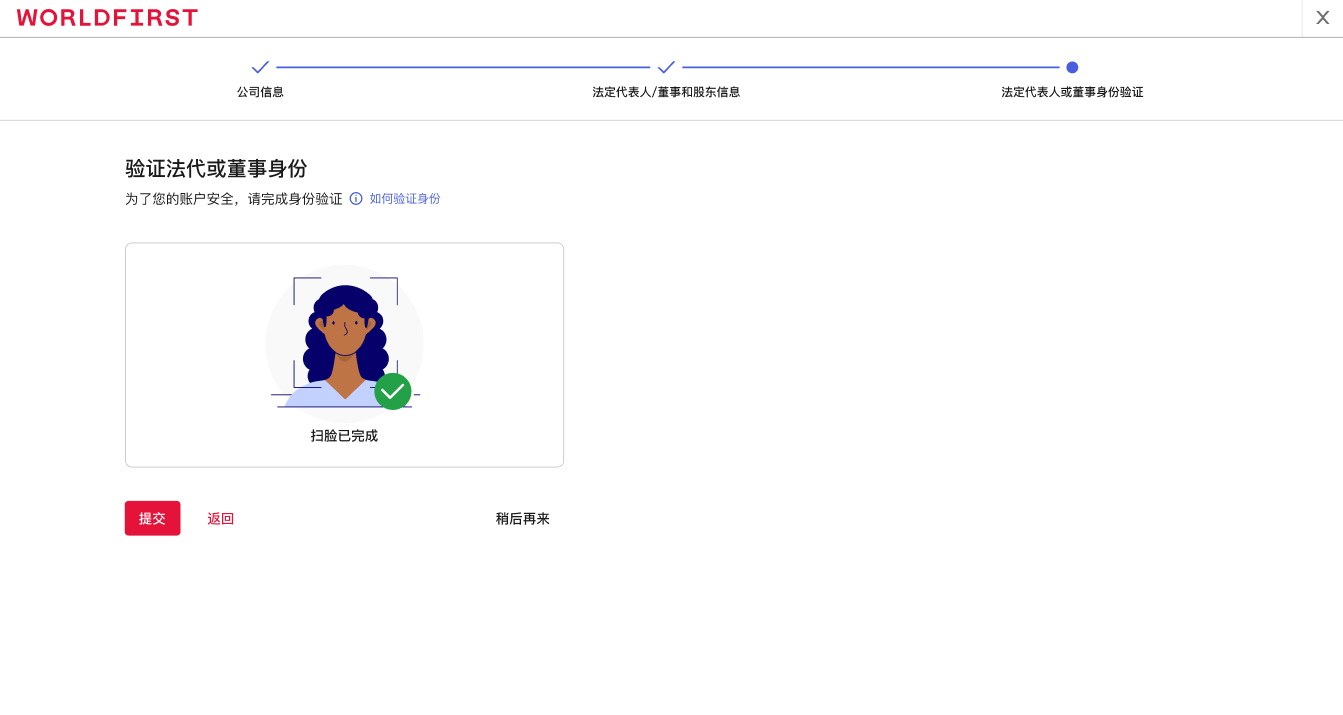1343x715 pixels.
Task: Click the stepper progress line between steps
Action: click(460, 68)
